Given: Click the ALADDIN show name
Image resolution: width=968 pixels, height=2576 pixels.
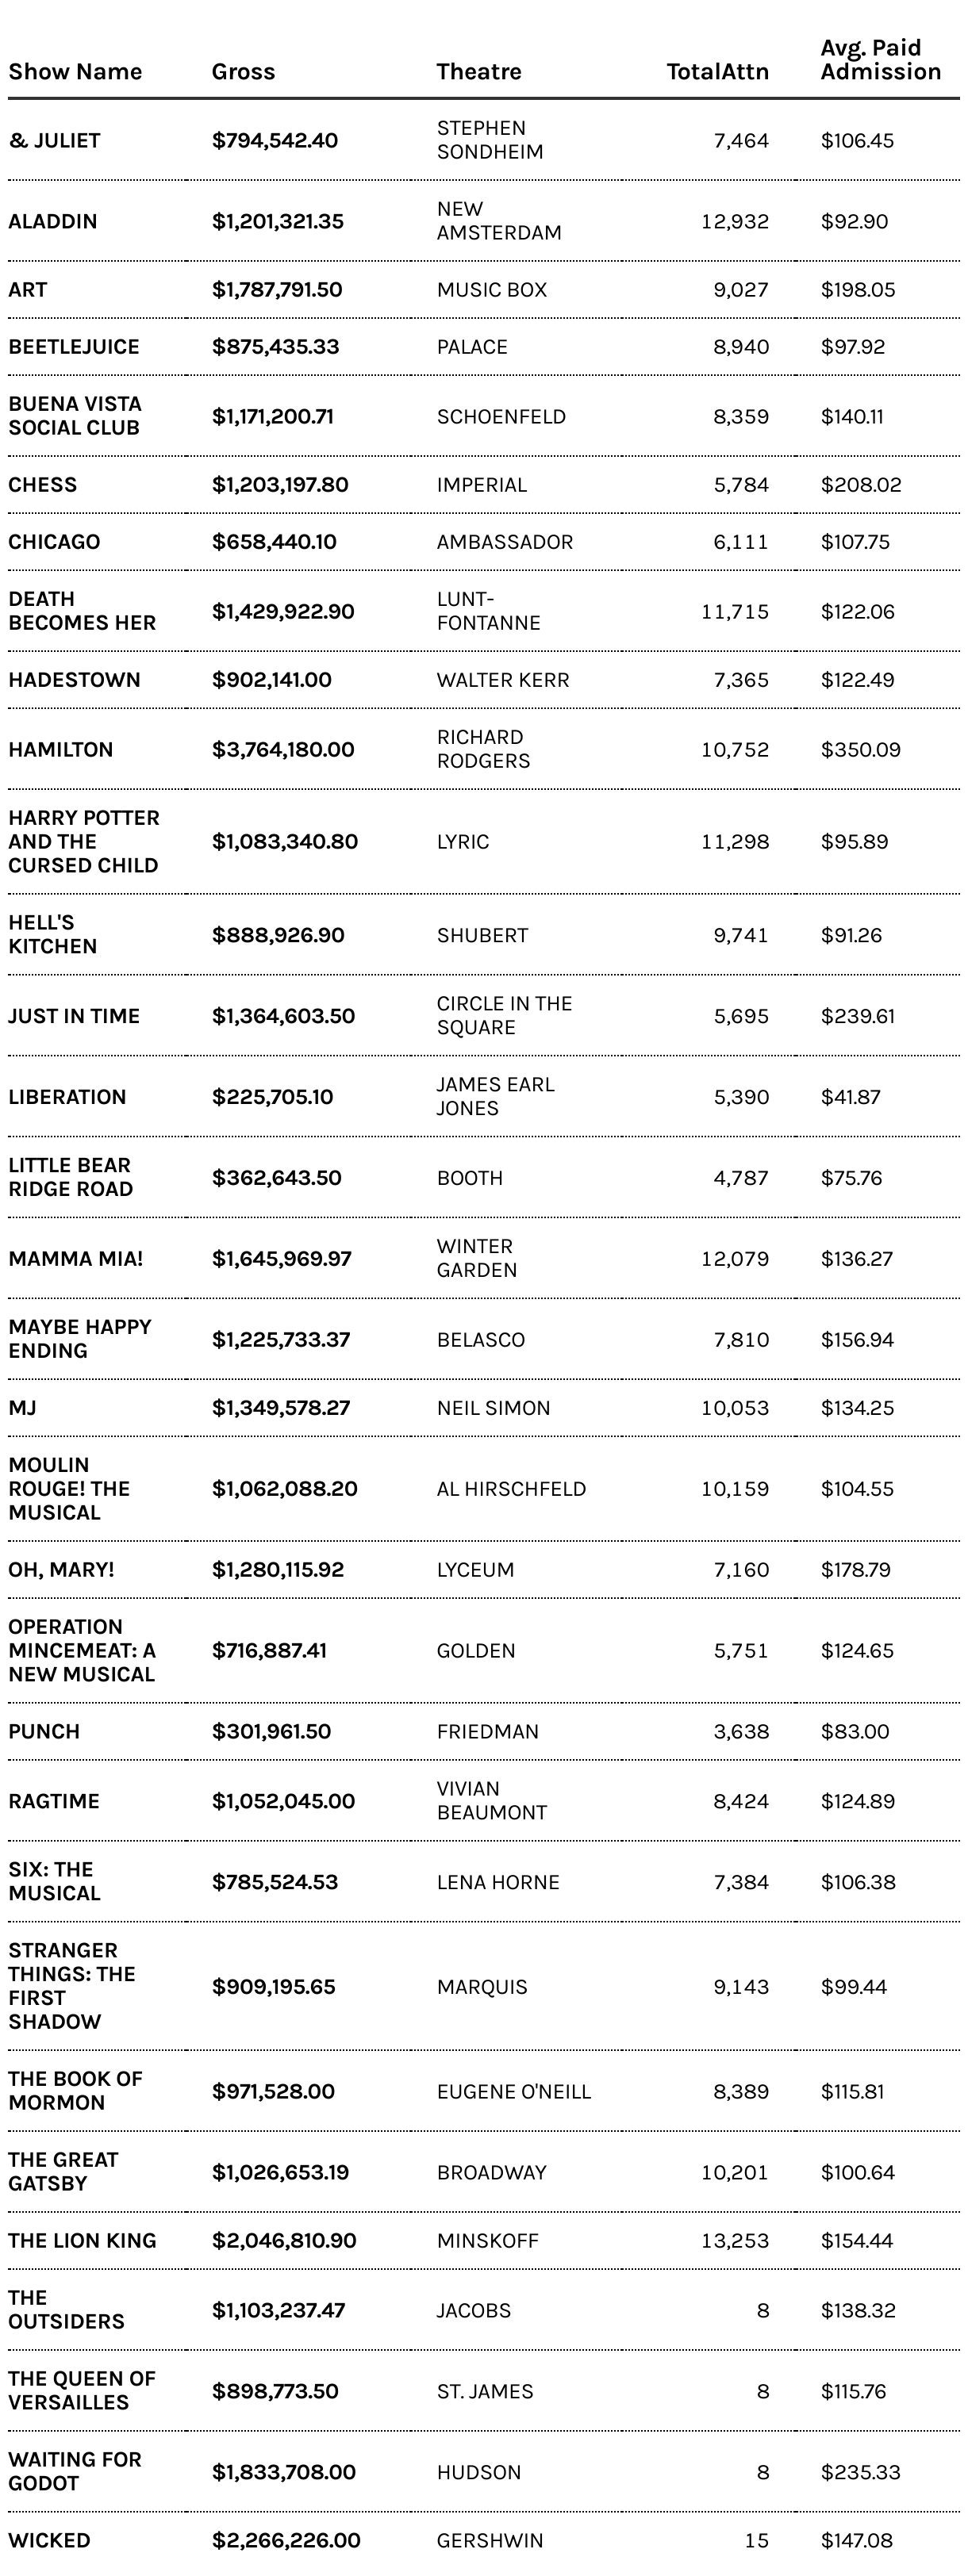Looking at the screenshot, I should click(53, 222).
